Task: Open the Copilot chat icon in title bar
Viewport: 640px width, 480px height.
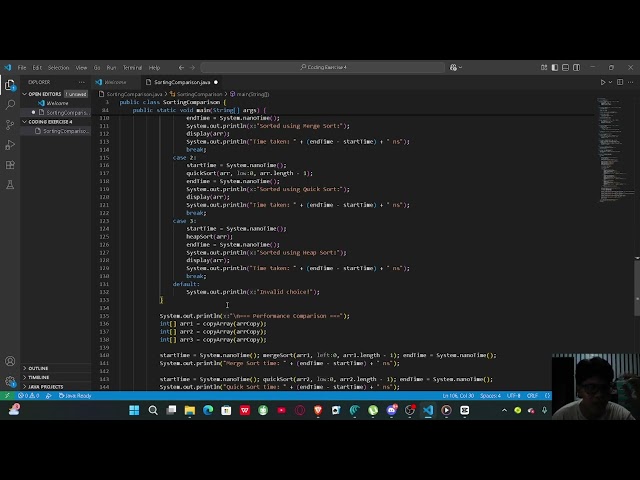Action: [x=453, y=67]
